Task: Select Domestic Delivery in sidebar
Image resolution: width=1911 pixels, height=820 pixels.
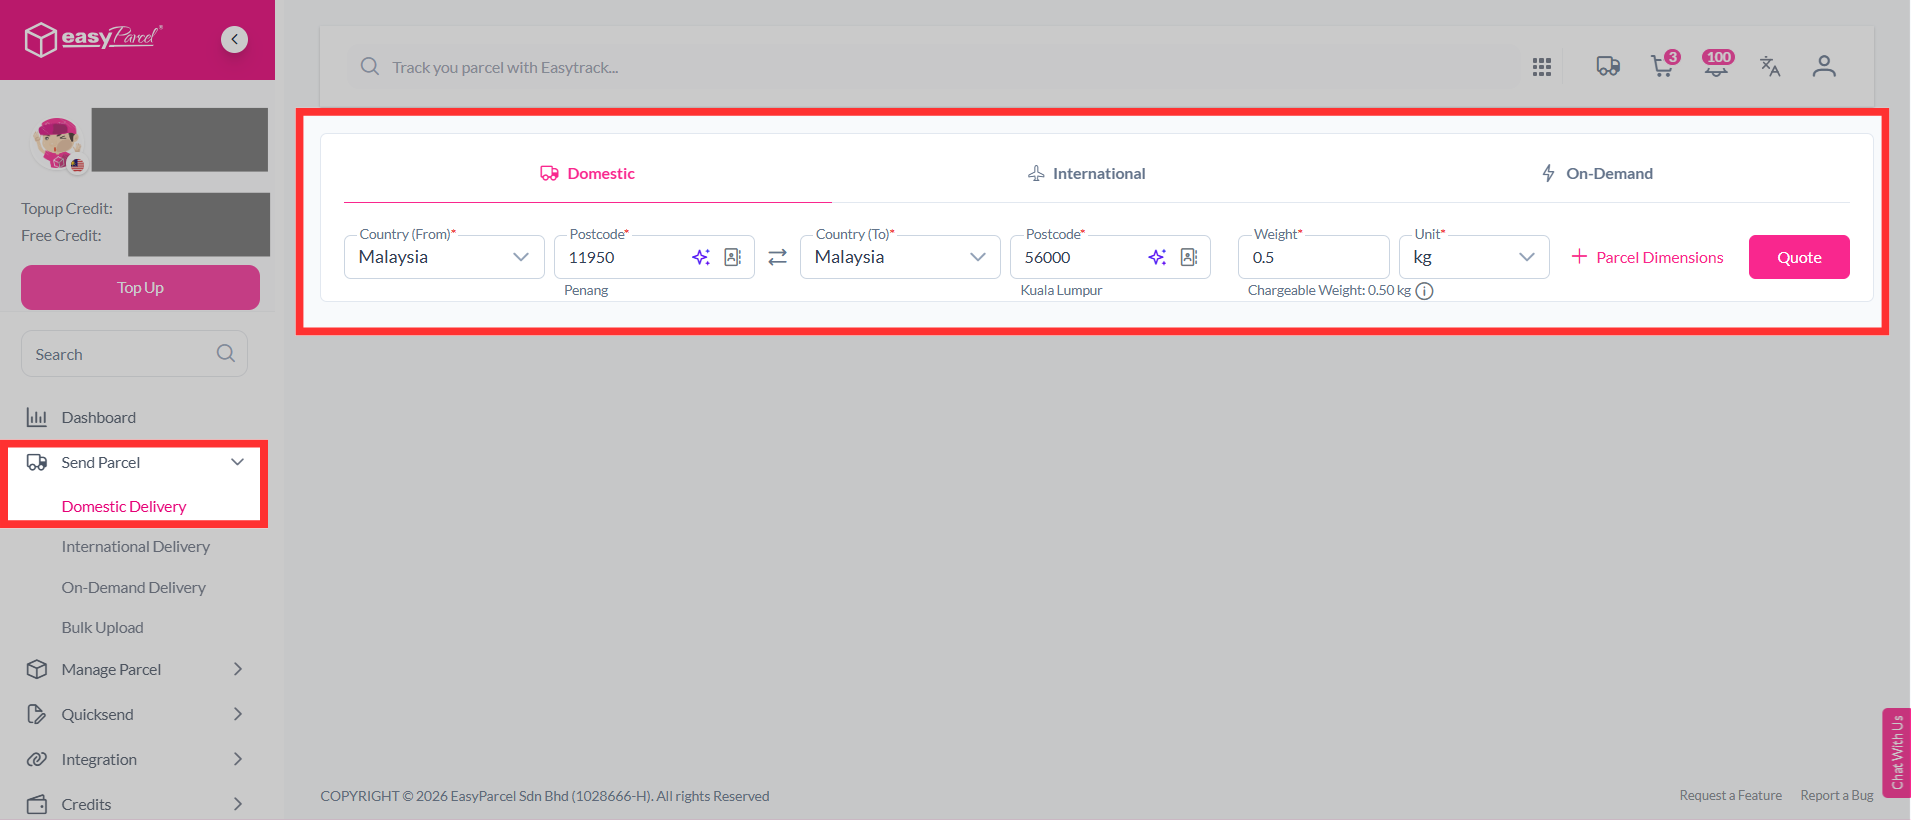Action: [x=124, y=506]
